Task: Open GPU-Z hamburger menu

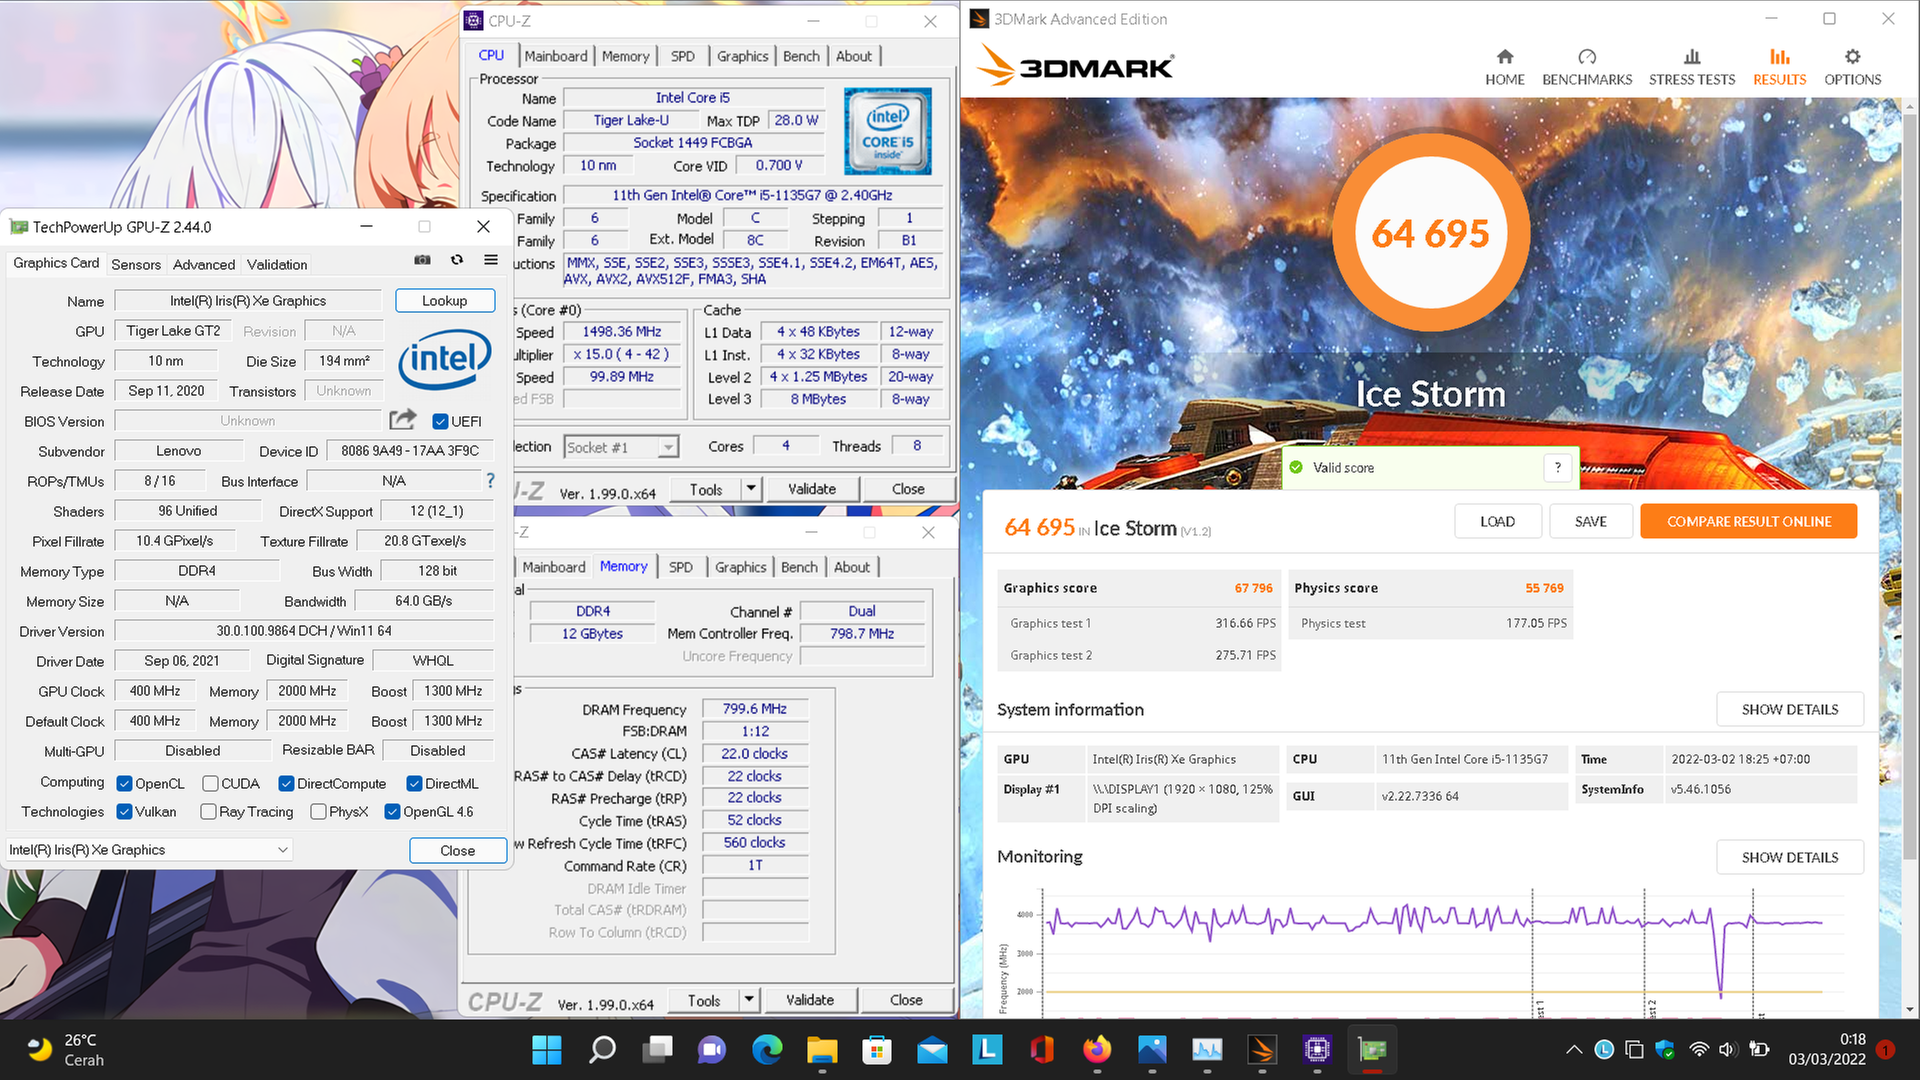Action: tap(491, 260)
